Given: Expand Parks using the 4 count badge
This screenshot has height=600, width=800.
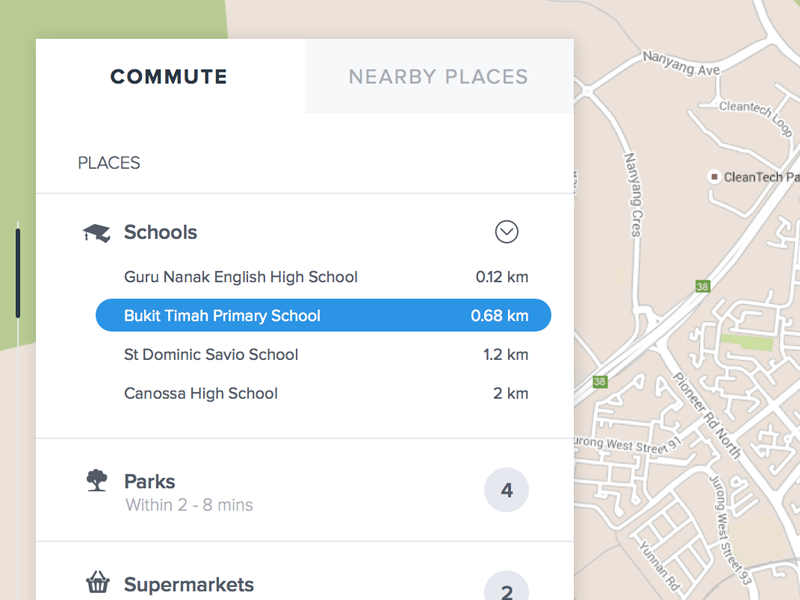Looking at the screenshot, I should tap(506, 491).
